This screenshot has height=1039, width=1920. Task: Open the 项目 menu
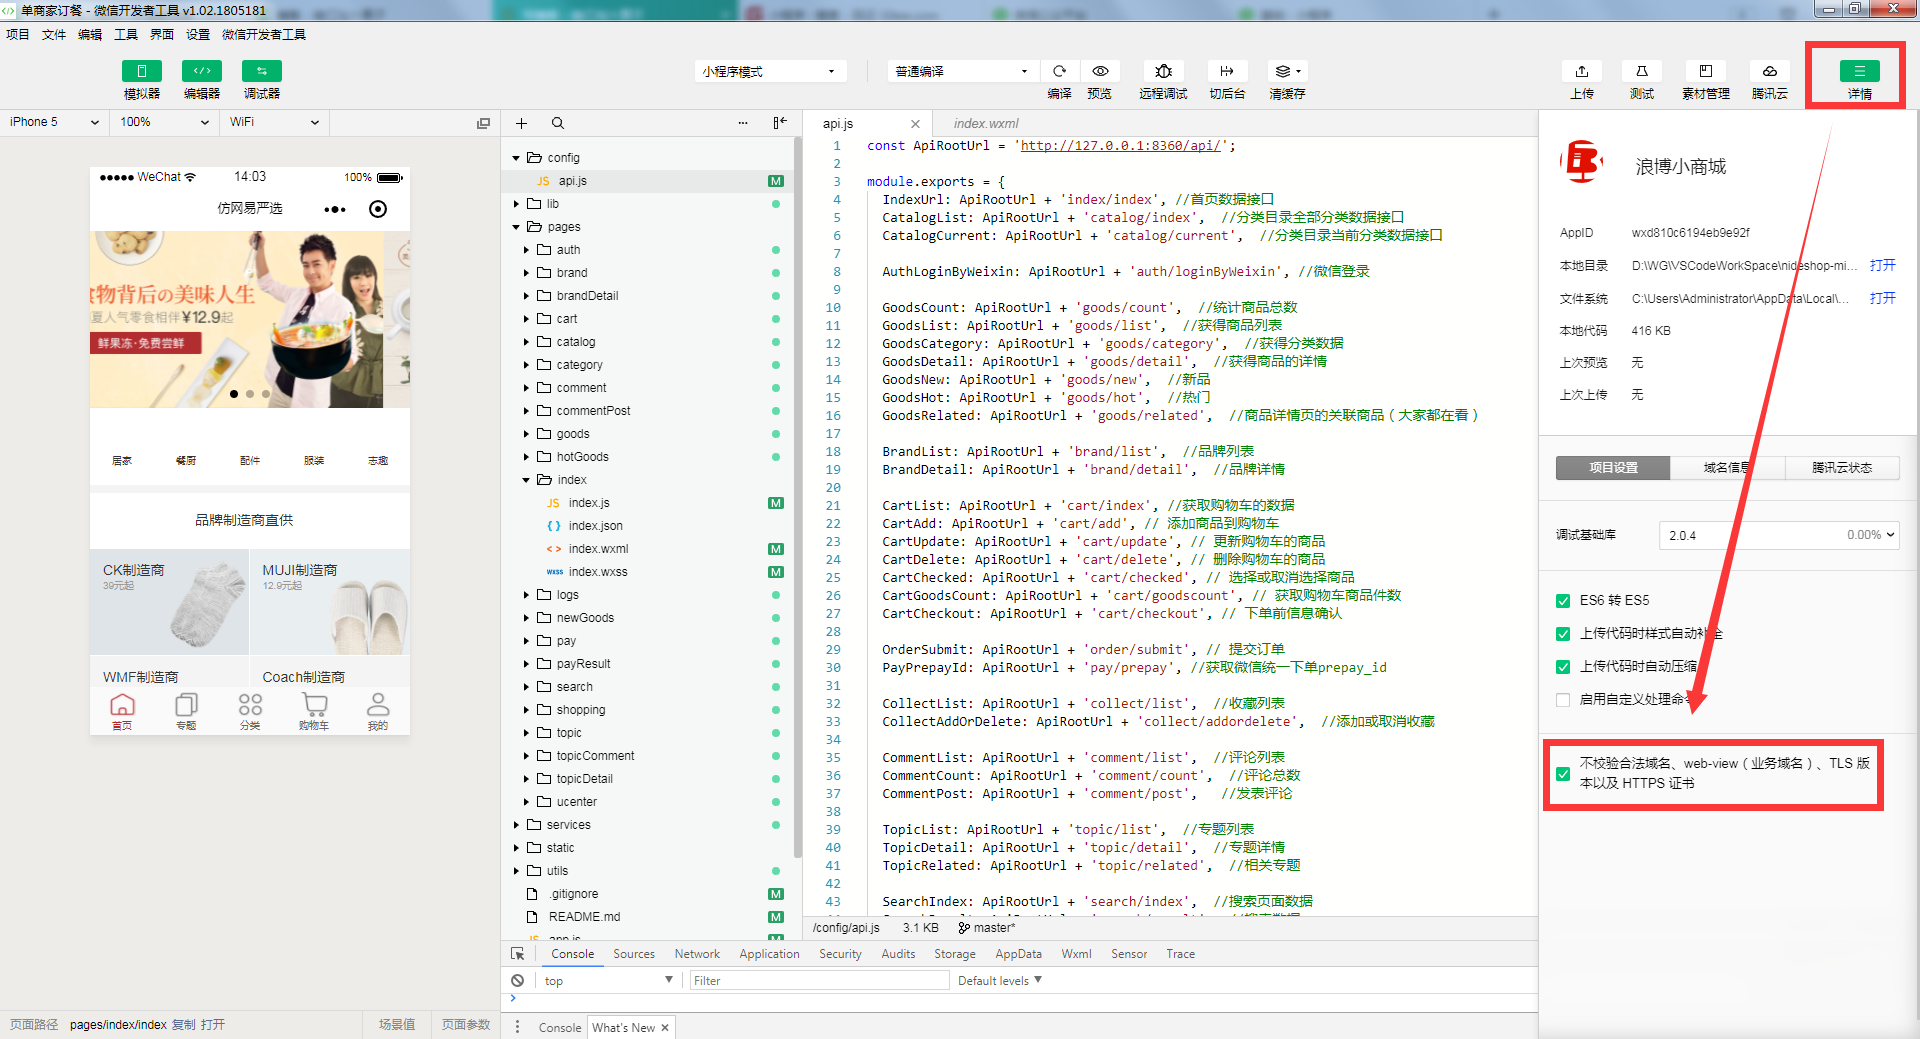pyautogui.click(x=18, y=34)
